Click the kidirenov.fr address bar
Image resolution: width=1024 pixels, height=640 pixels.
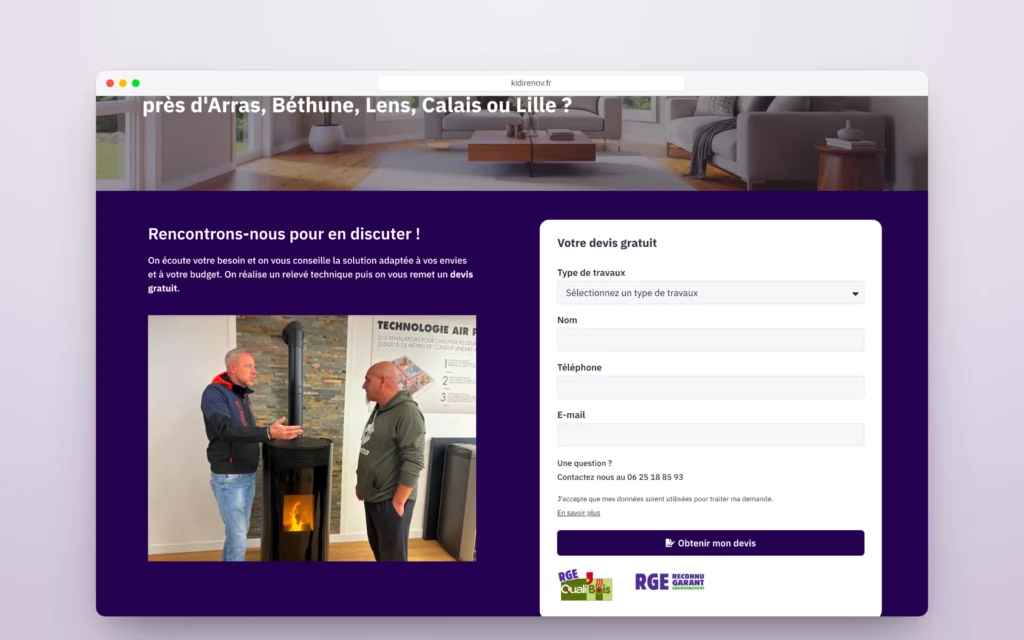pos(531,83)
